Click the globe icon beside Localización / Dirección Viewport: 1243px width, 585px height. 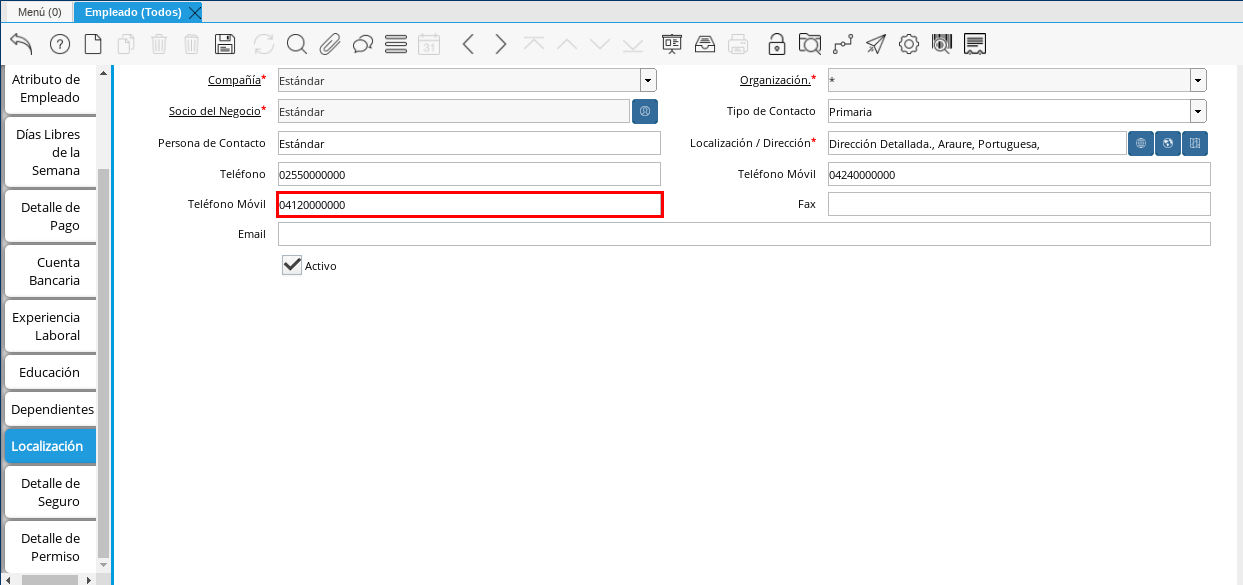pos(1141,144)
